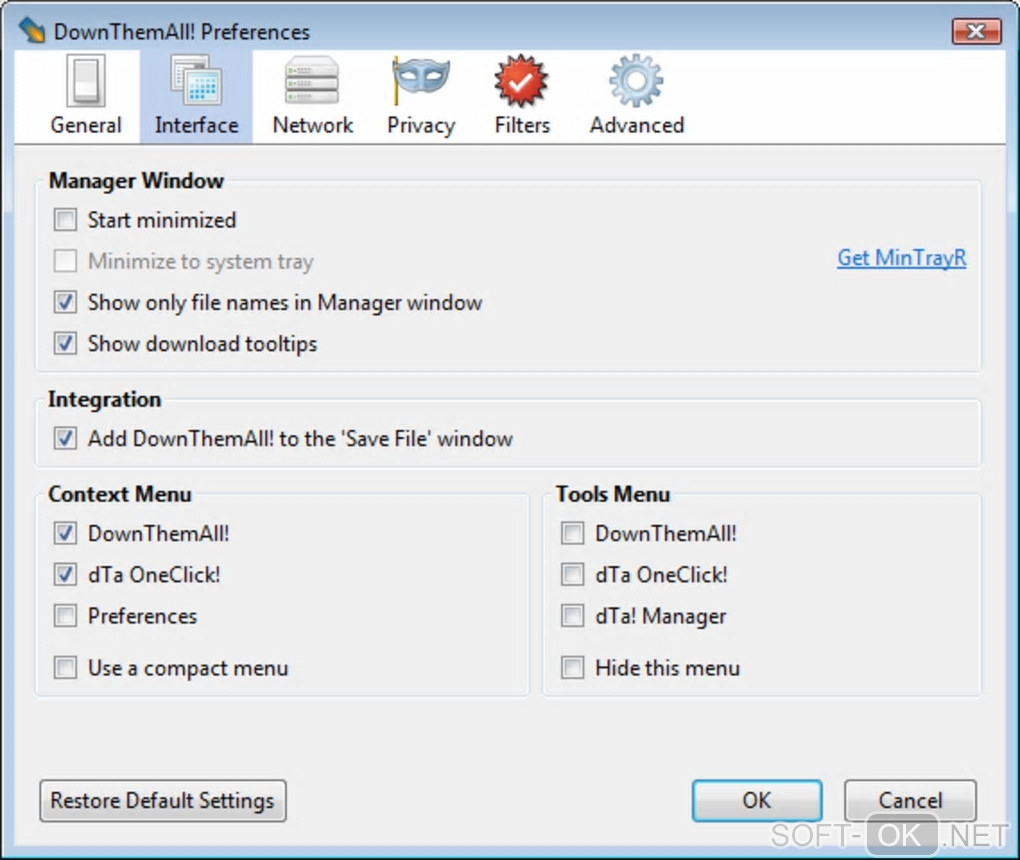The image size is (1020, 860).
Task: Switch to the Privacy tab label
Action: click(421, 126)
